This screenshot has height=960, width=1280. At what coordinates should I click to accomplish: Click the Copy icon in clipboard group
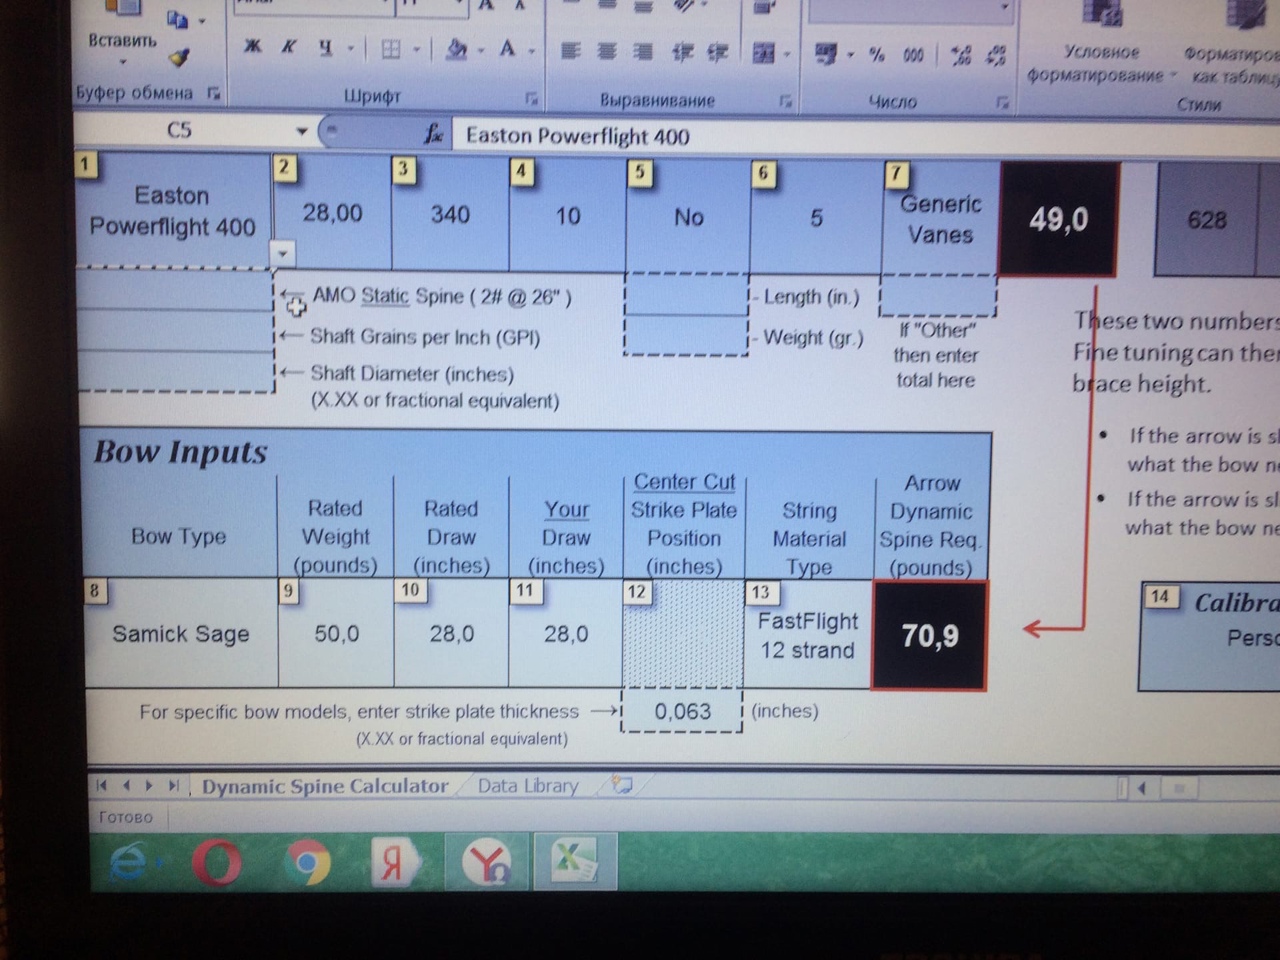178,19
